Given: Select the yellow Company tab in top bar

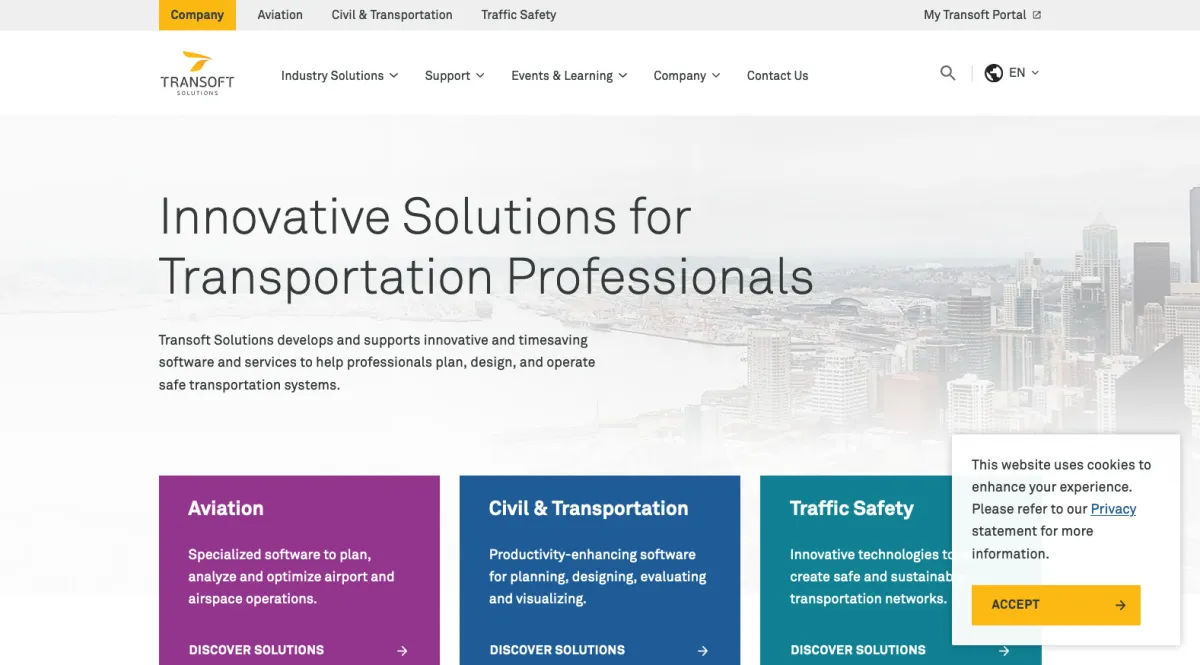Looking at the screenshot, I should 197,15.
